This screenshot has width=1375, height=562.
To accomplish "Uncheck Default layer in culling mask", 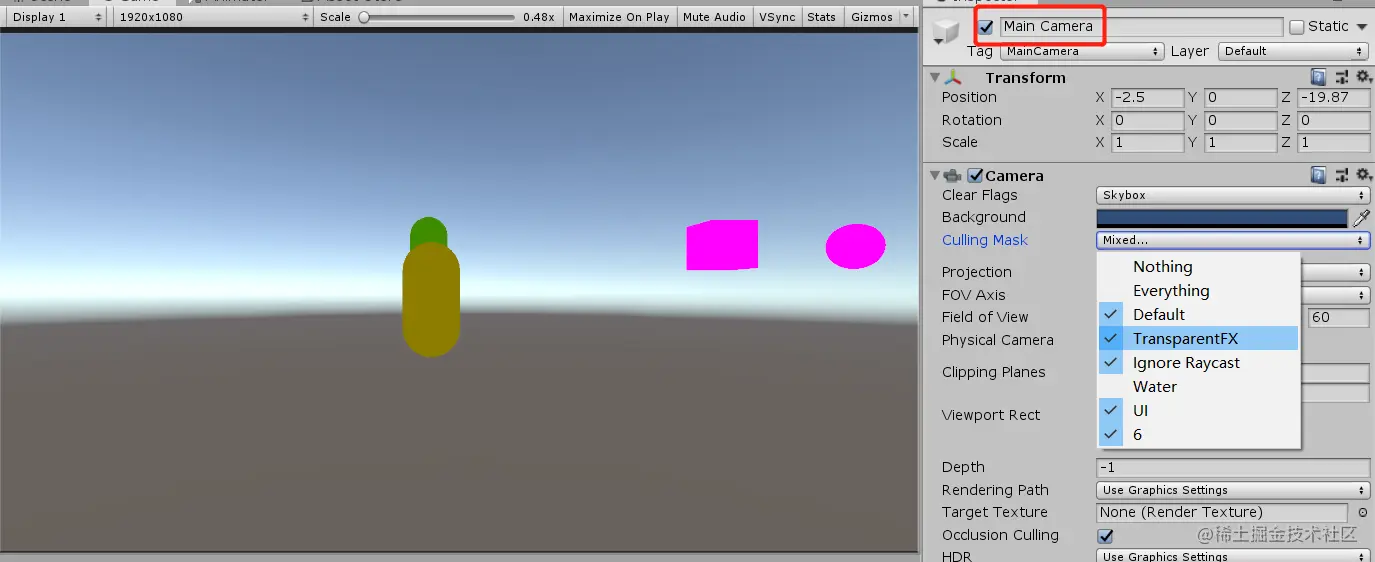I will pyautogui.click(x=1198, y=314).
